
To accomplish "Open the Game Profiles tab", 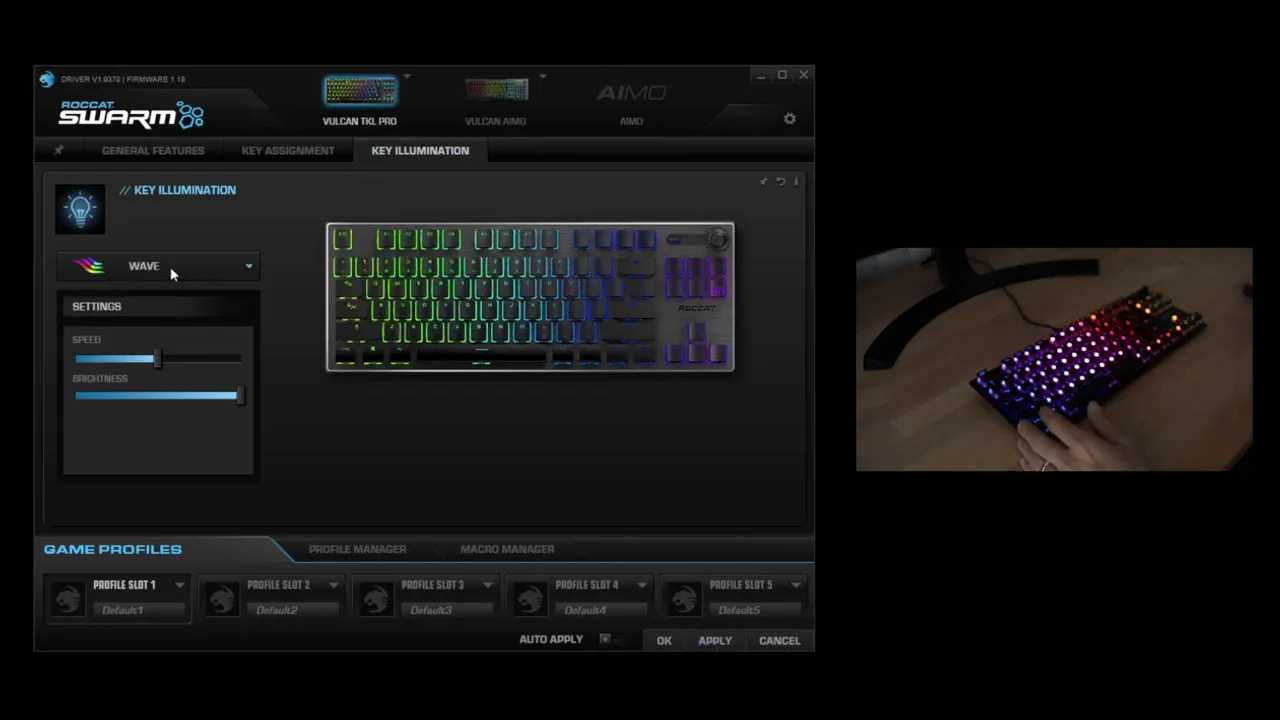I will (113, 549).
